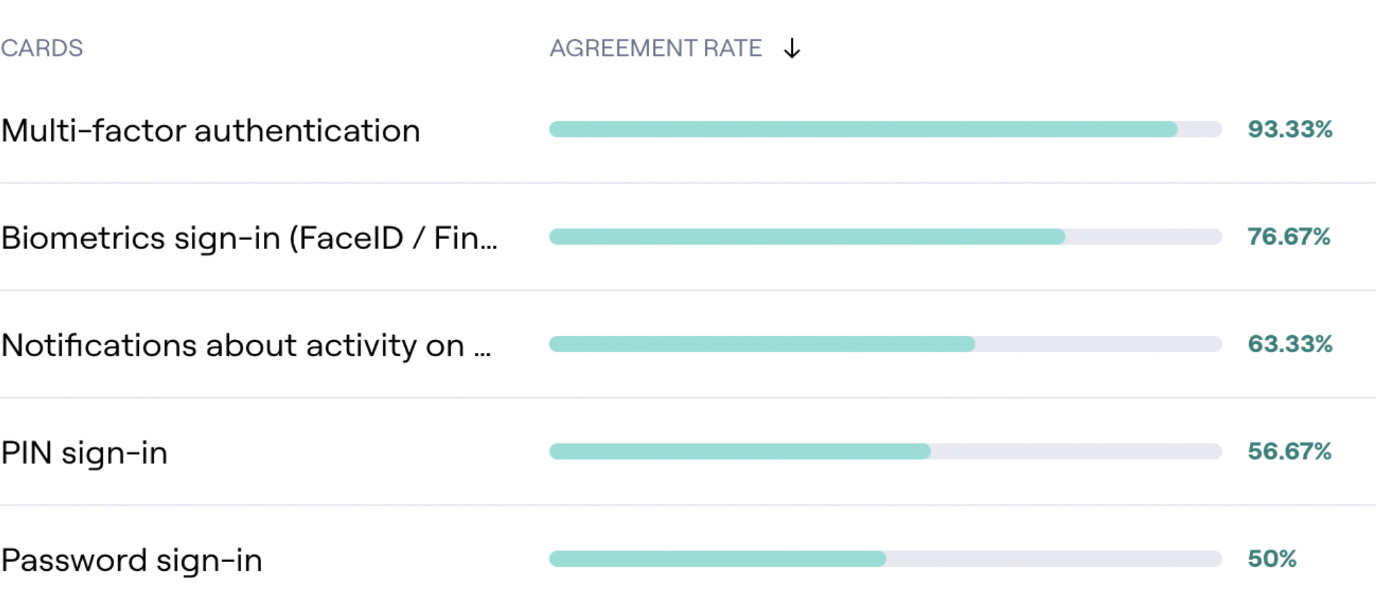1376x608 pixels.
Task: Select the 76.67% agreement value
Action: tap(1289, 237)
